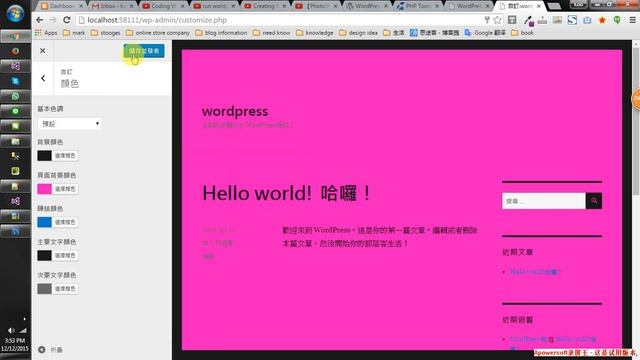This screenshot has width=640, height=360.
Task: Click the camera screenshot extension icon
Action: pyautogui.click(x=587, y=20)
